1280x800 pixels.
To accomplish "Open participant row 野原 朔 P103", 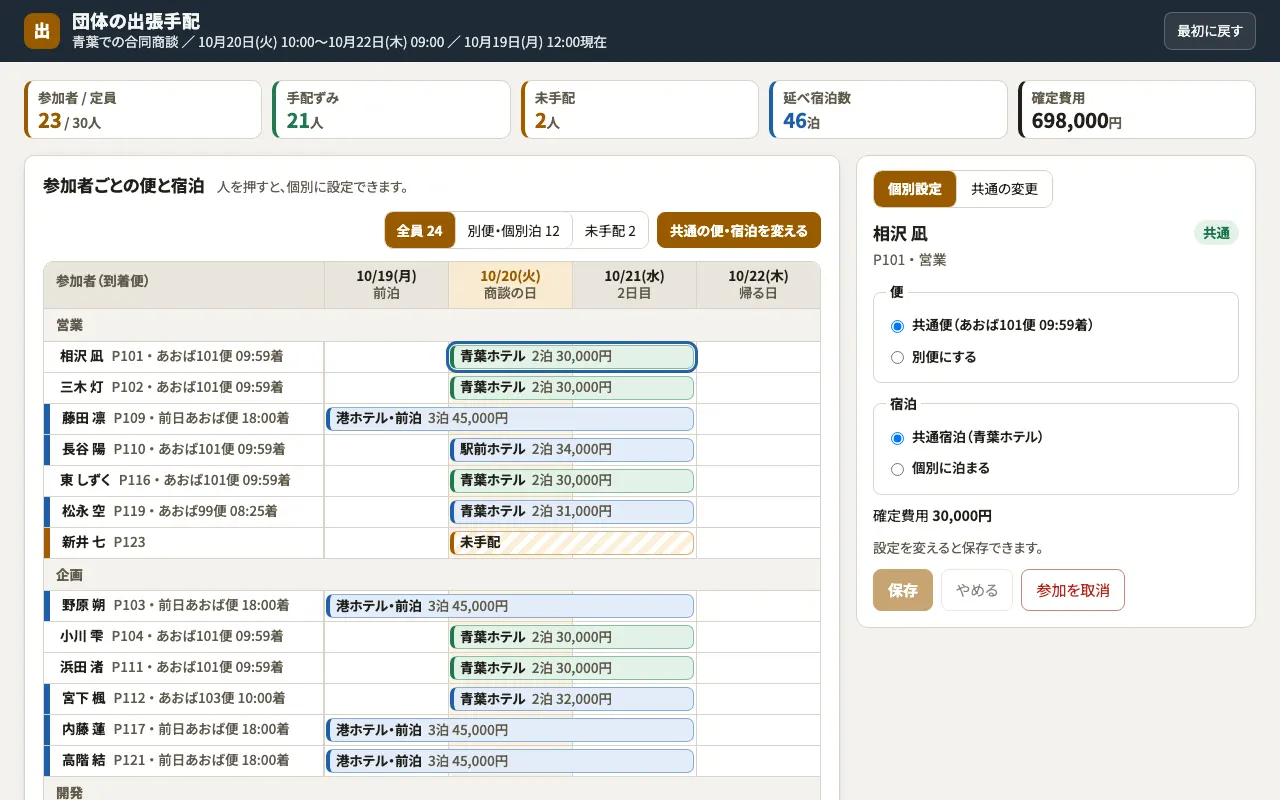I will [x=184, y=605].
